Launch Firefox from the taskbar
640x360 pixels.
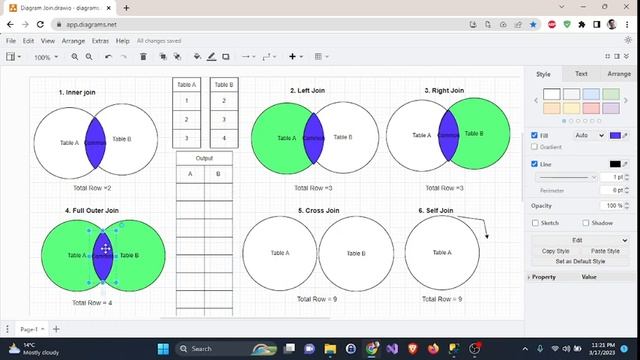pyautogui.click(x=433, y=349)
